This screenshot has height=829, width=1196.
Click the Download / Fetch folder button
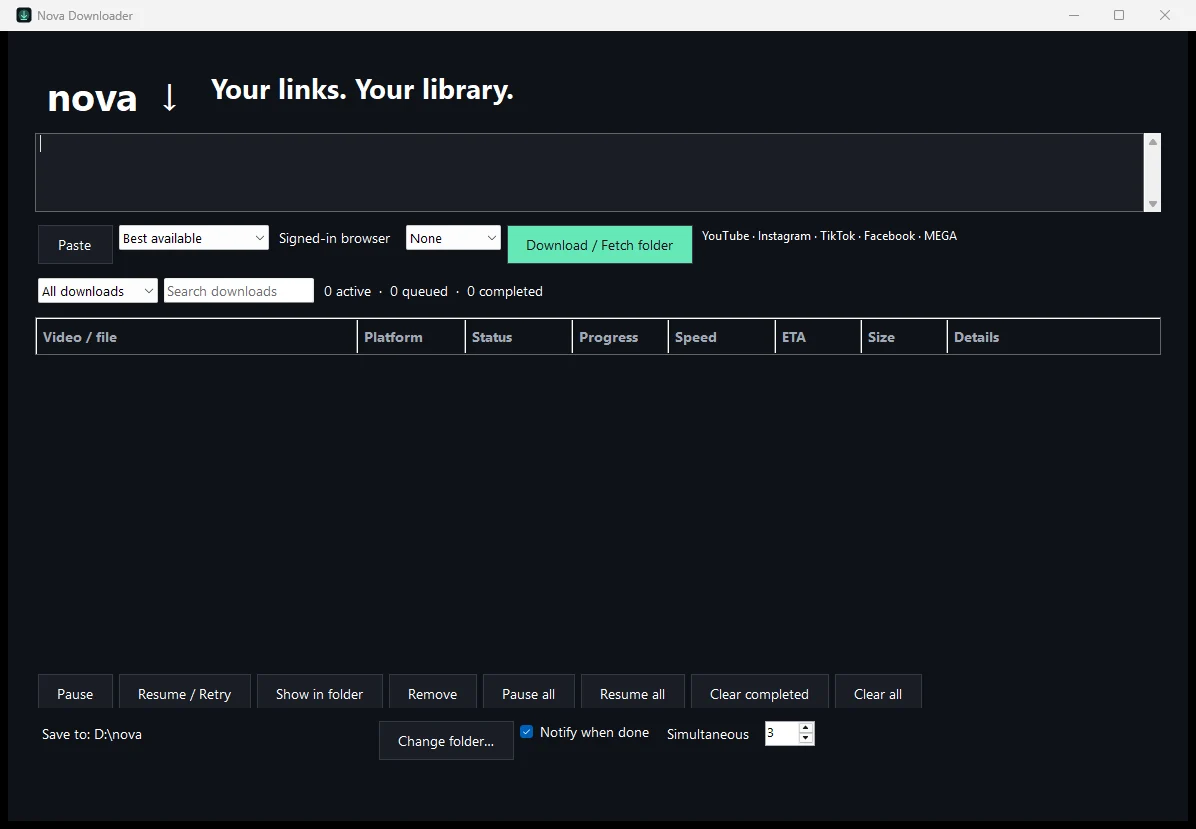pyautogui.click(x=600, y=245)
